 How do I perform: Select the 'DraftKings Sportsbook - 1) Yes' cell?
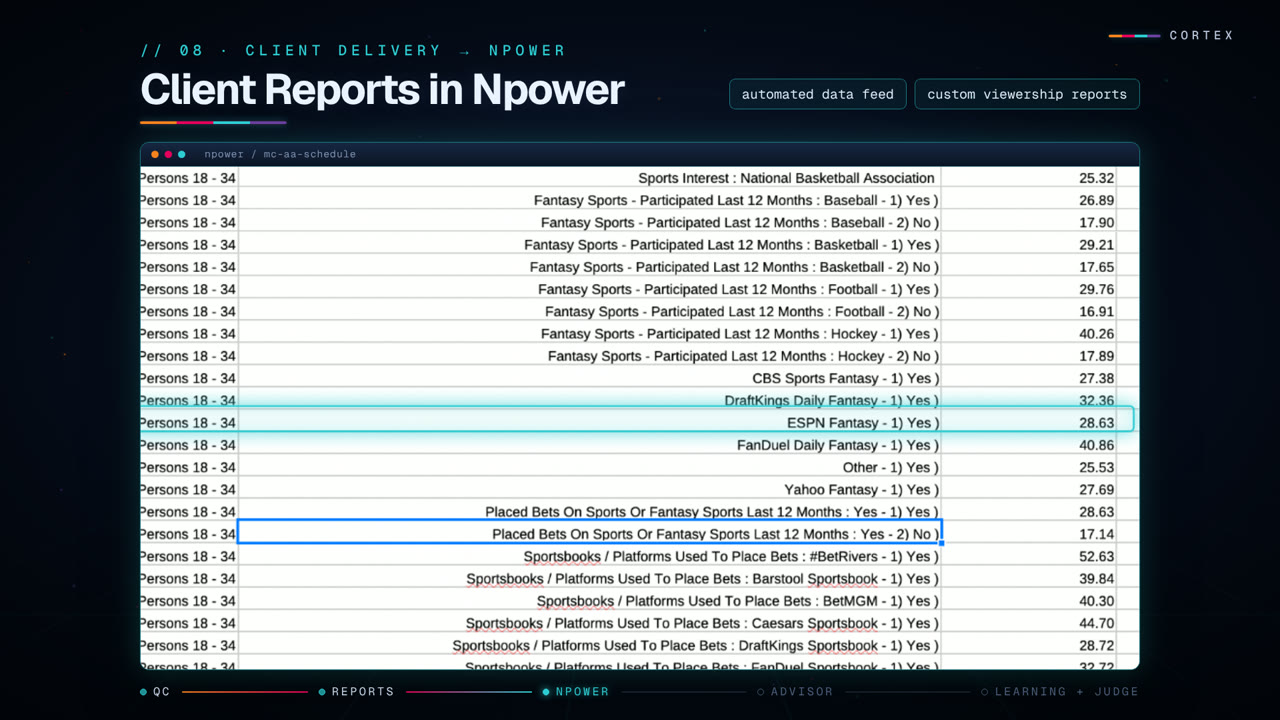[x=590, y=645]
